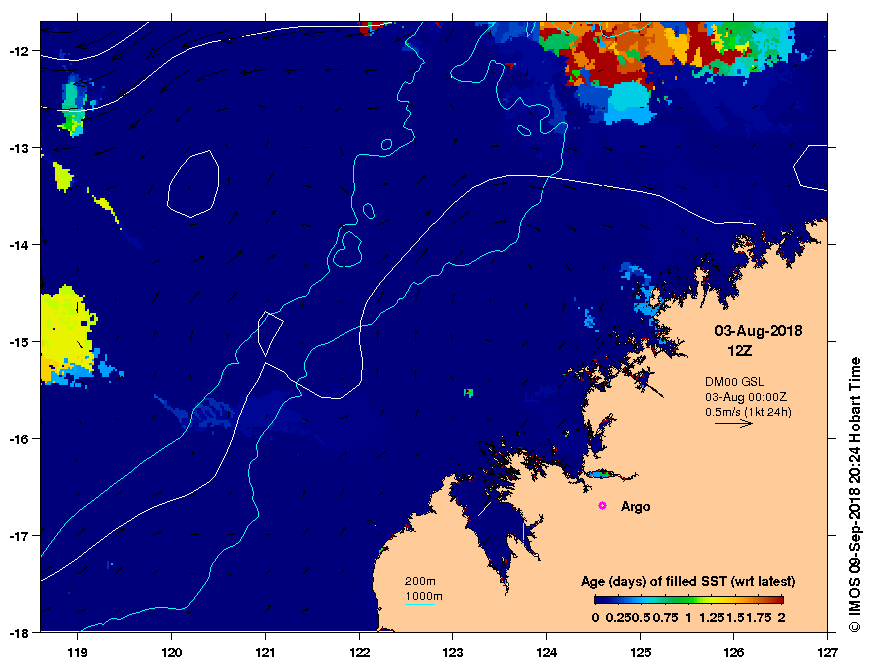Click the '03-Aug-2018' date text
Image resolution: width=871 pixels, height=666 pixels.
[x=758, y=331]
